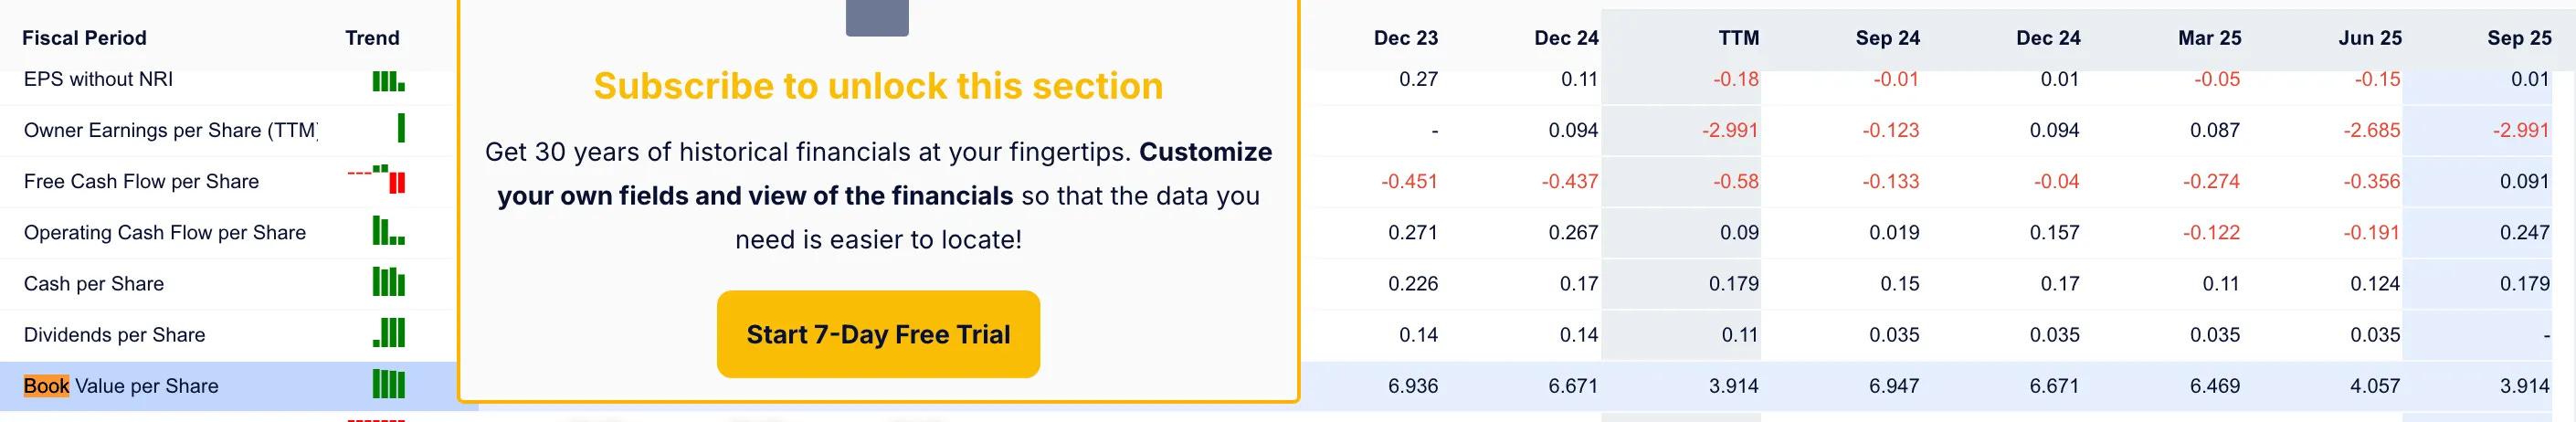This screenshot has width=2576, height=422.
Task: Open the Dividends per Share trend chart
Action: pyautogui.click(x=388, y=332)
